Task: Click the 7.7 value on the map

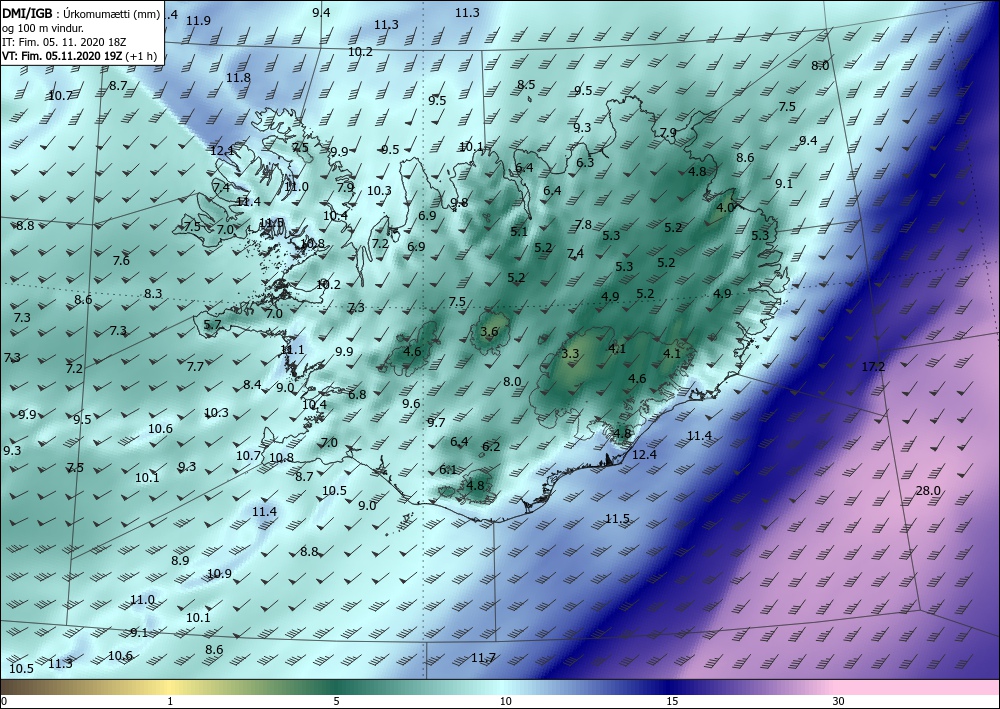Action: pos(195,367)
